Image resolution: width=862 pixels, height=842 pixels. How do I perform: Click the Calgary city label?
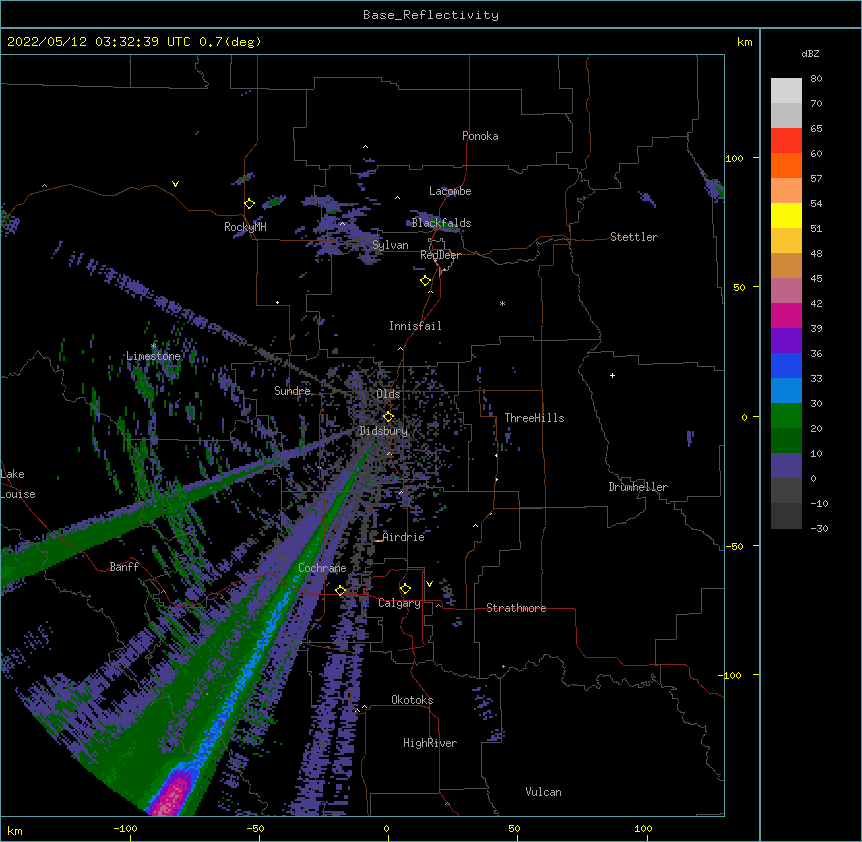point(399,603)
